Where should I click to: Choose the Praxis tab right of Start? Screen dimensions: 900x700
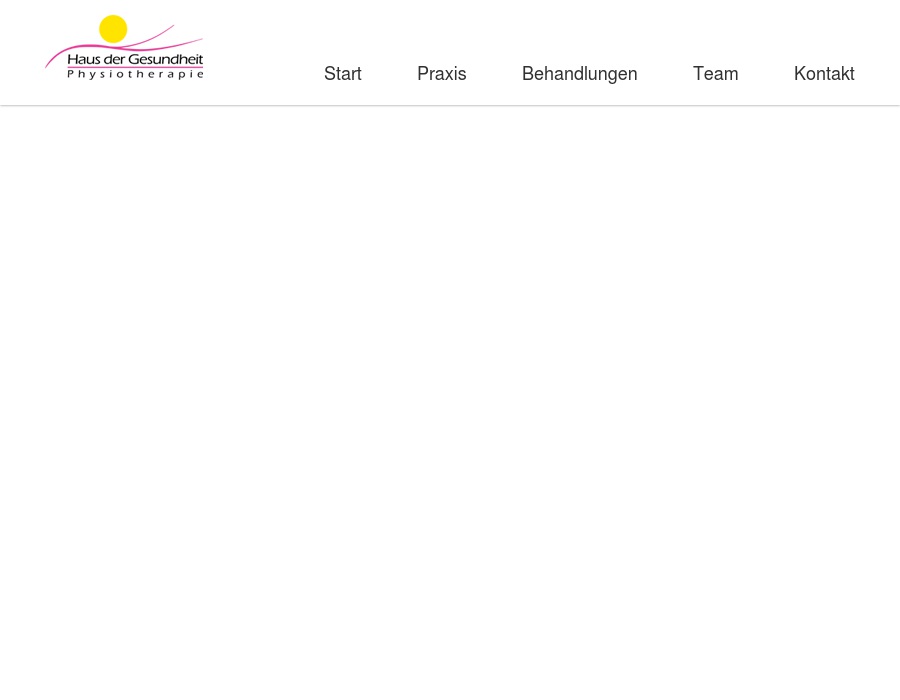(x=441, y=74)
